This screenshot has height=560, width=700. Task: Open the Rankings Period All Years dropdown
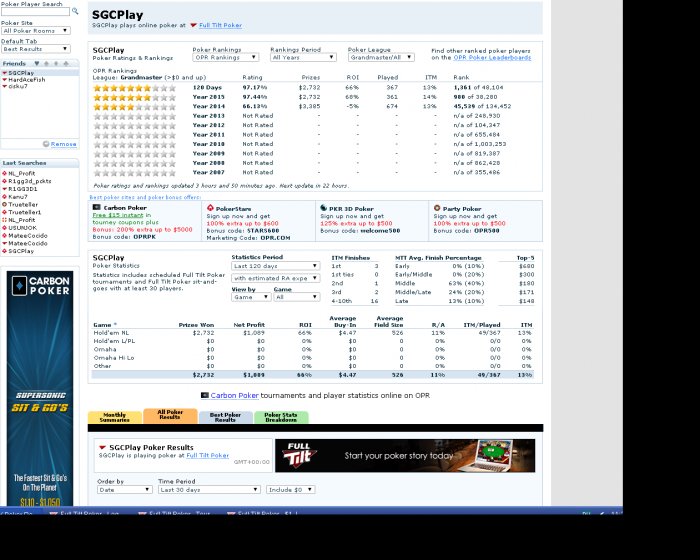pos(303,58)
